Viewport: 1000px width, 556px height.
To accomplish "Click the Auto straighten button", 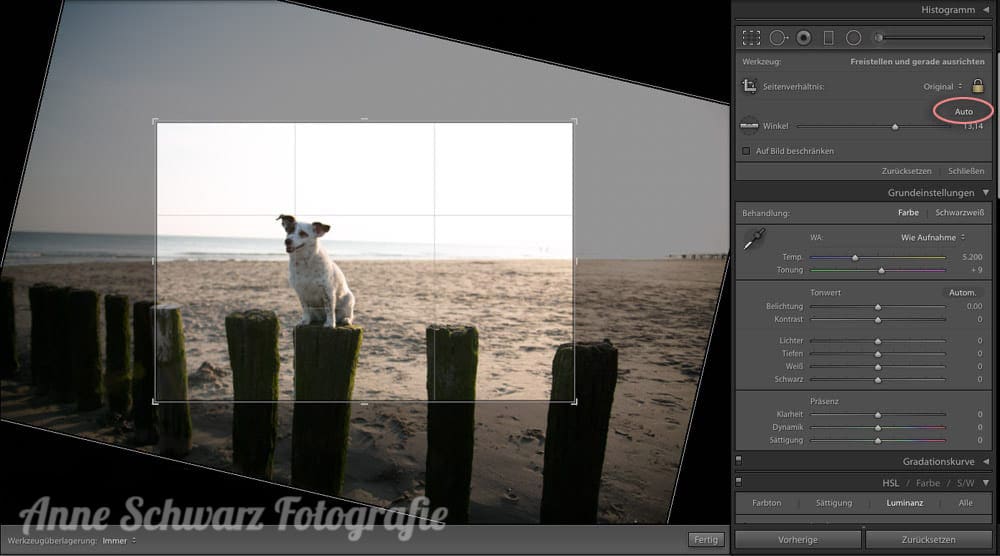I will [964, 112].
